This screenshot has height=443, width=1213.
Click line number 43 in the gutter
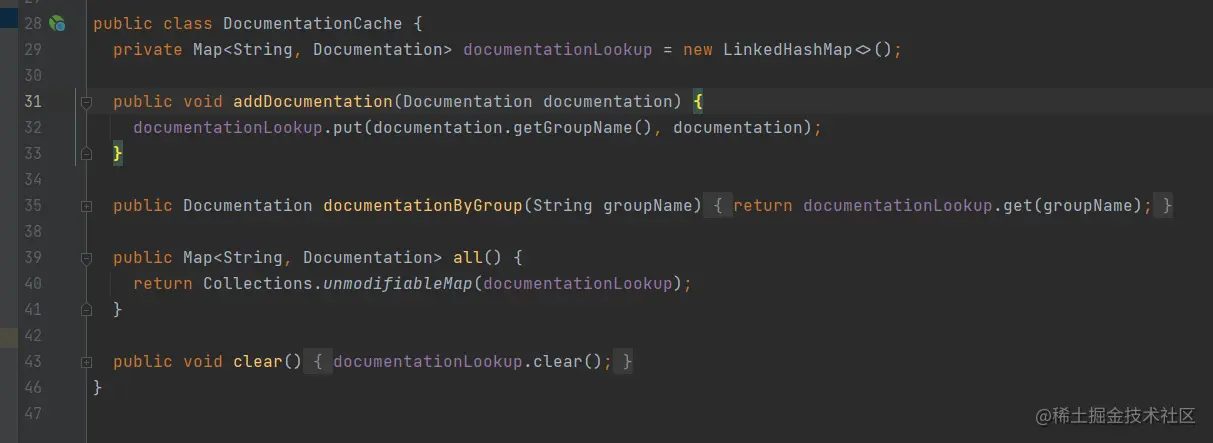32,361
